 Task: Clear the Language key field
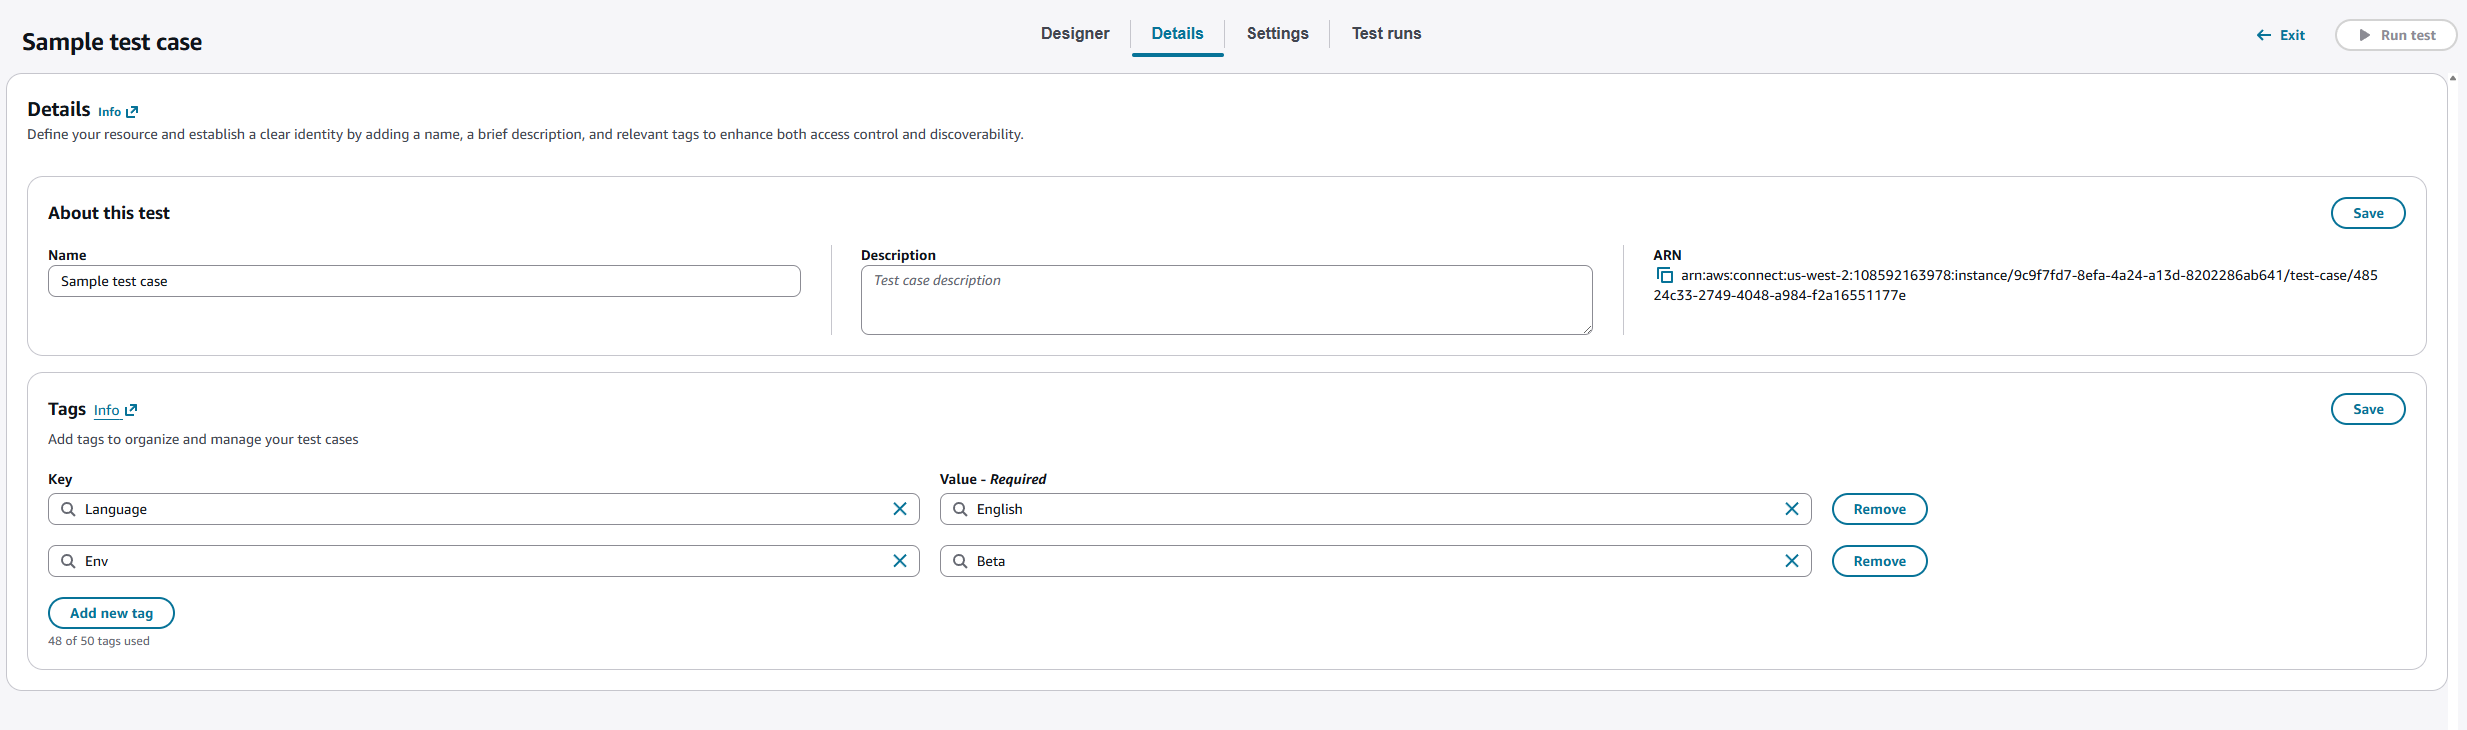(899, 509)
